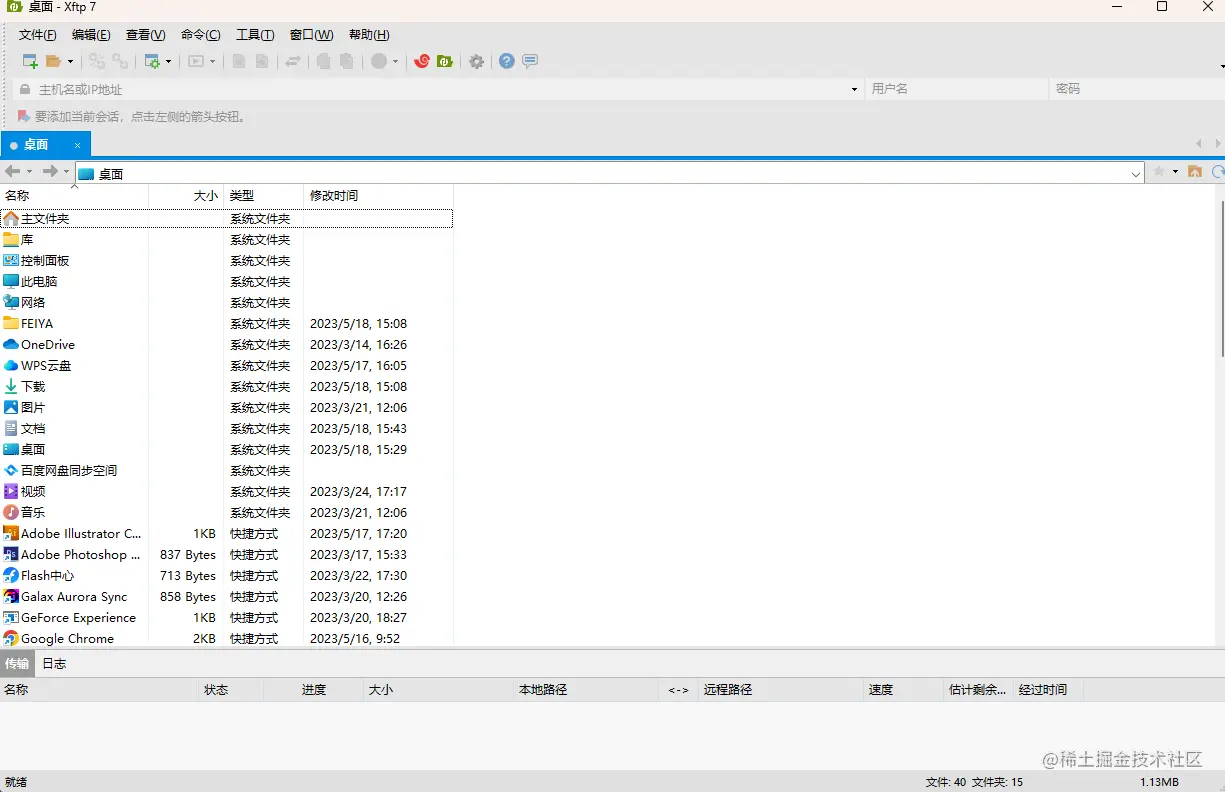1225x792 pixels.
Task: Sort by the 修改时间 column header
Action: tap(378, 195)
